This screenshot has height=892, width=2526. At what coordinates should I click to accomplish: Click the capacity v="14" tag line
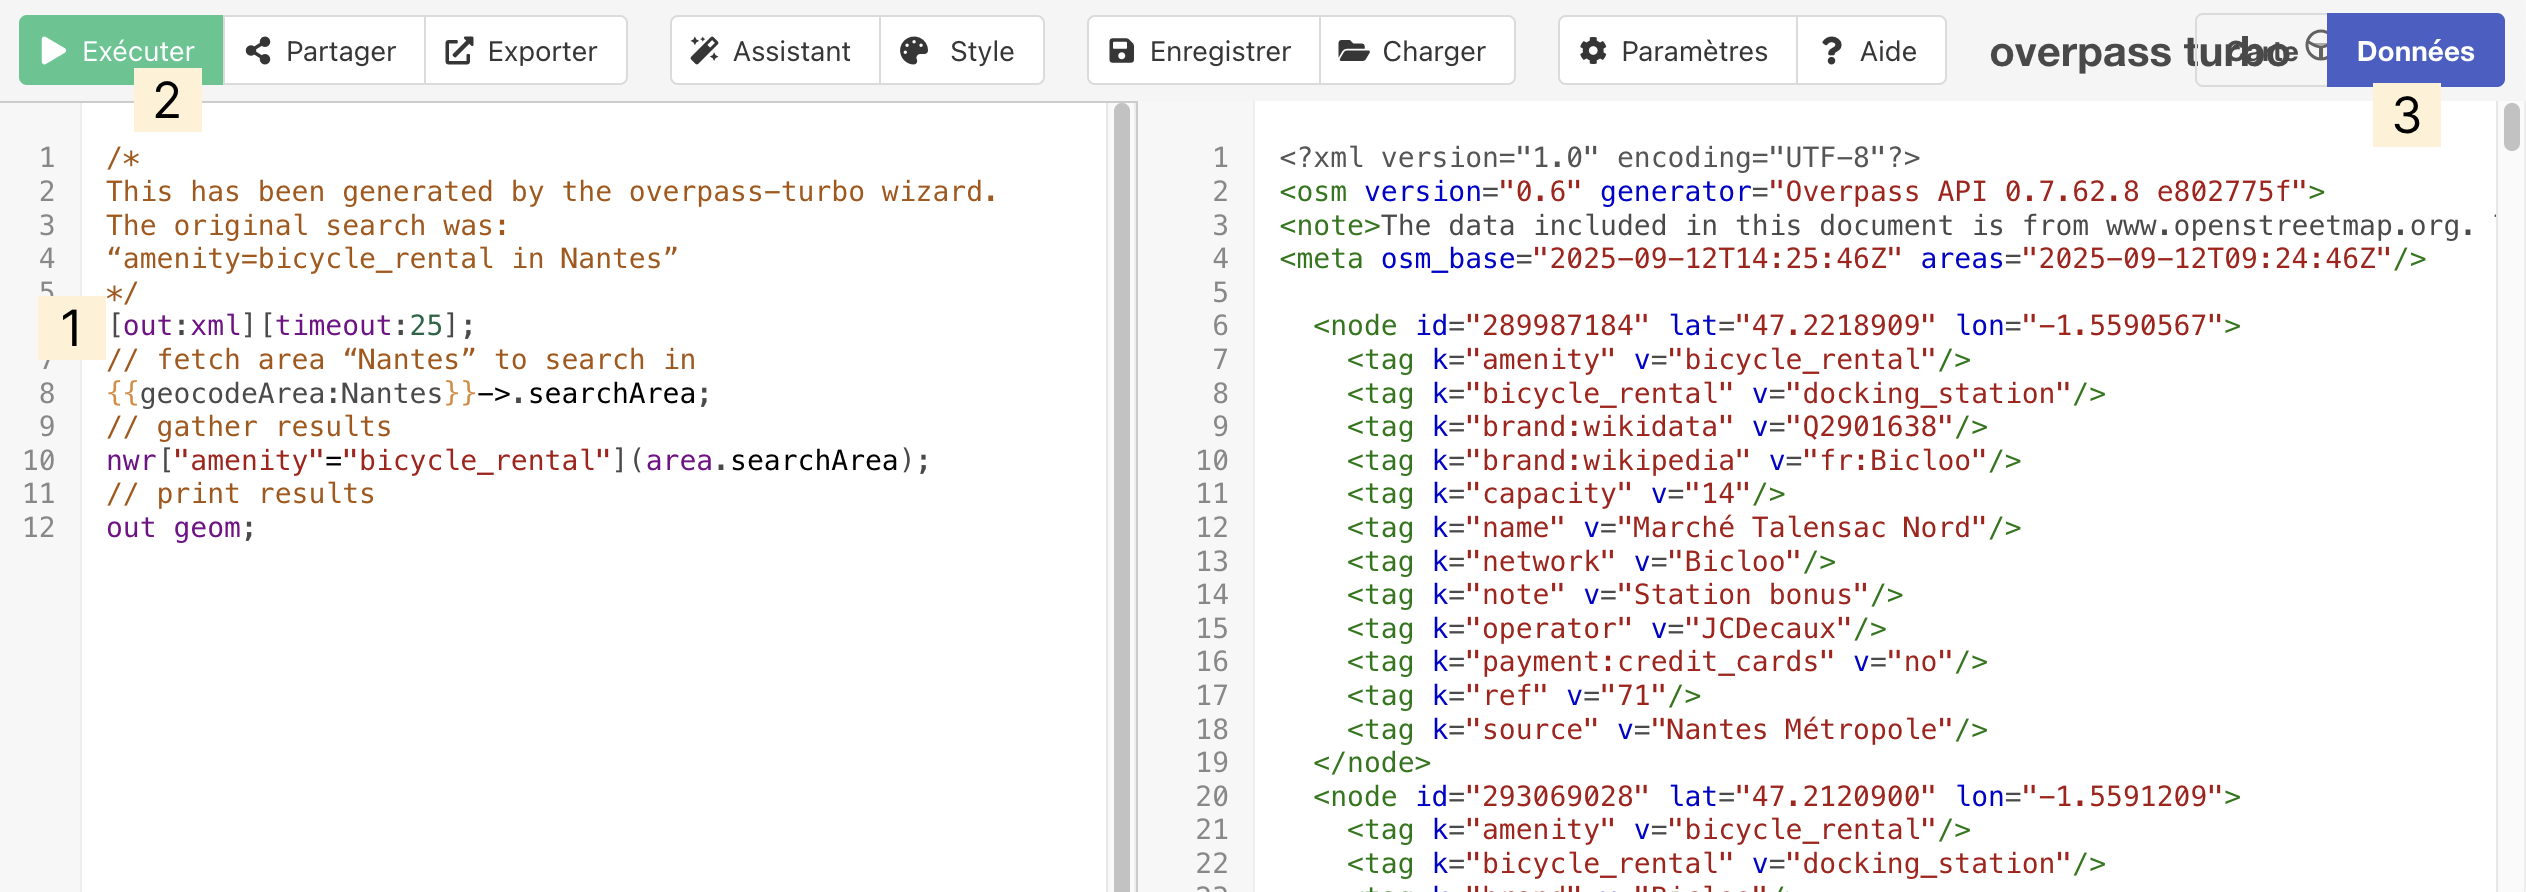tap(1566, 493)
